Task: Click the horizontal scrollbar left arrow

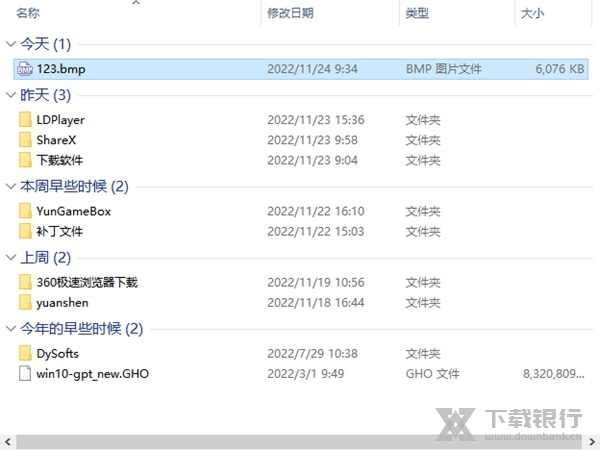Action: 8,442
